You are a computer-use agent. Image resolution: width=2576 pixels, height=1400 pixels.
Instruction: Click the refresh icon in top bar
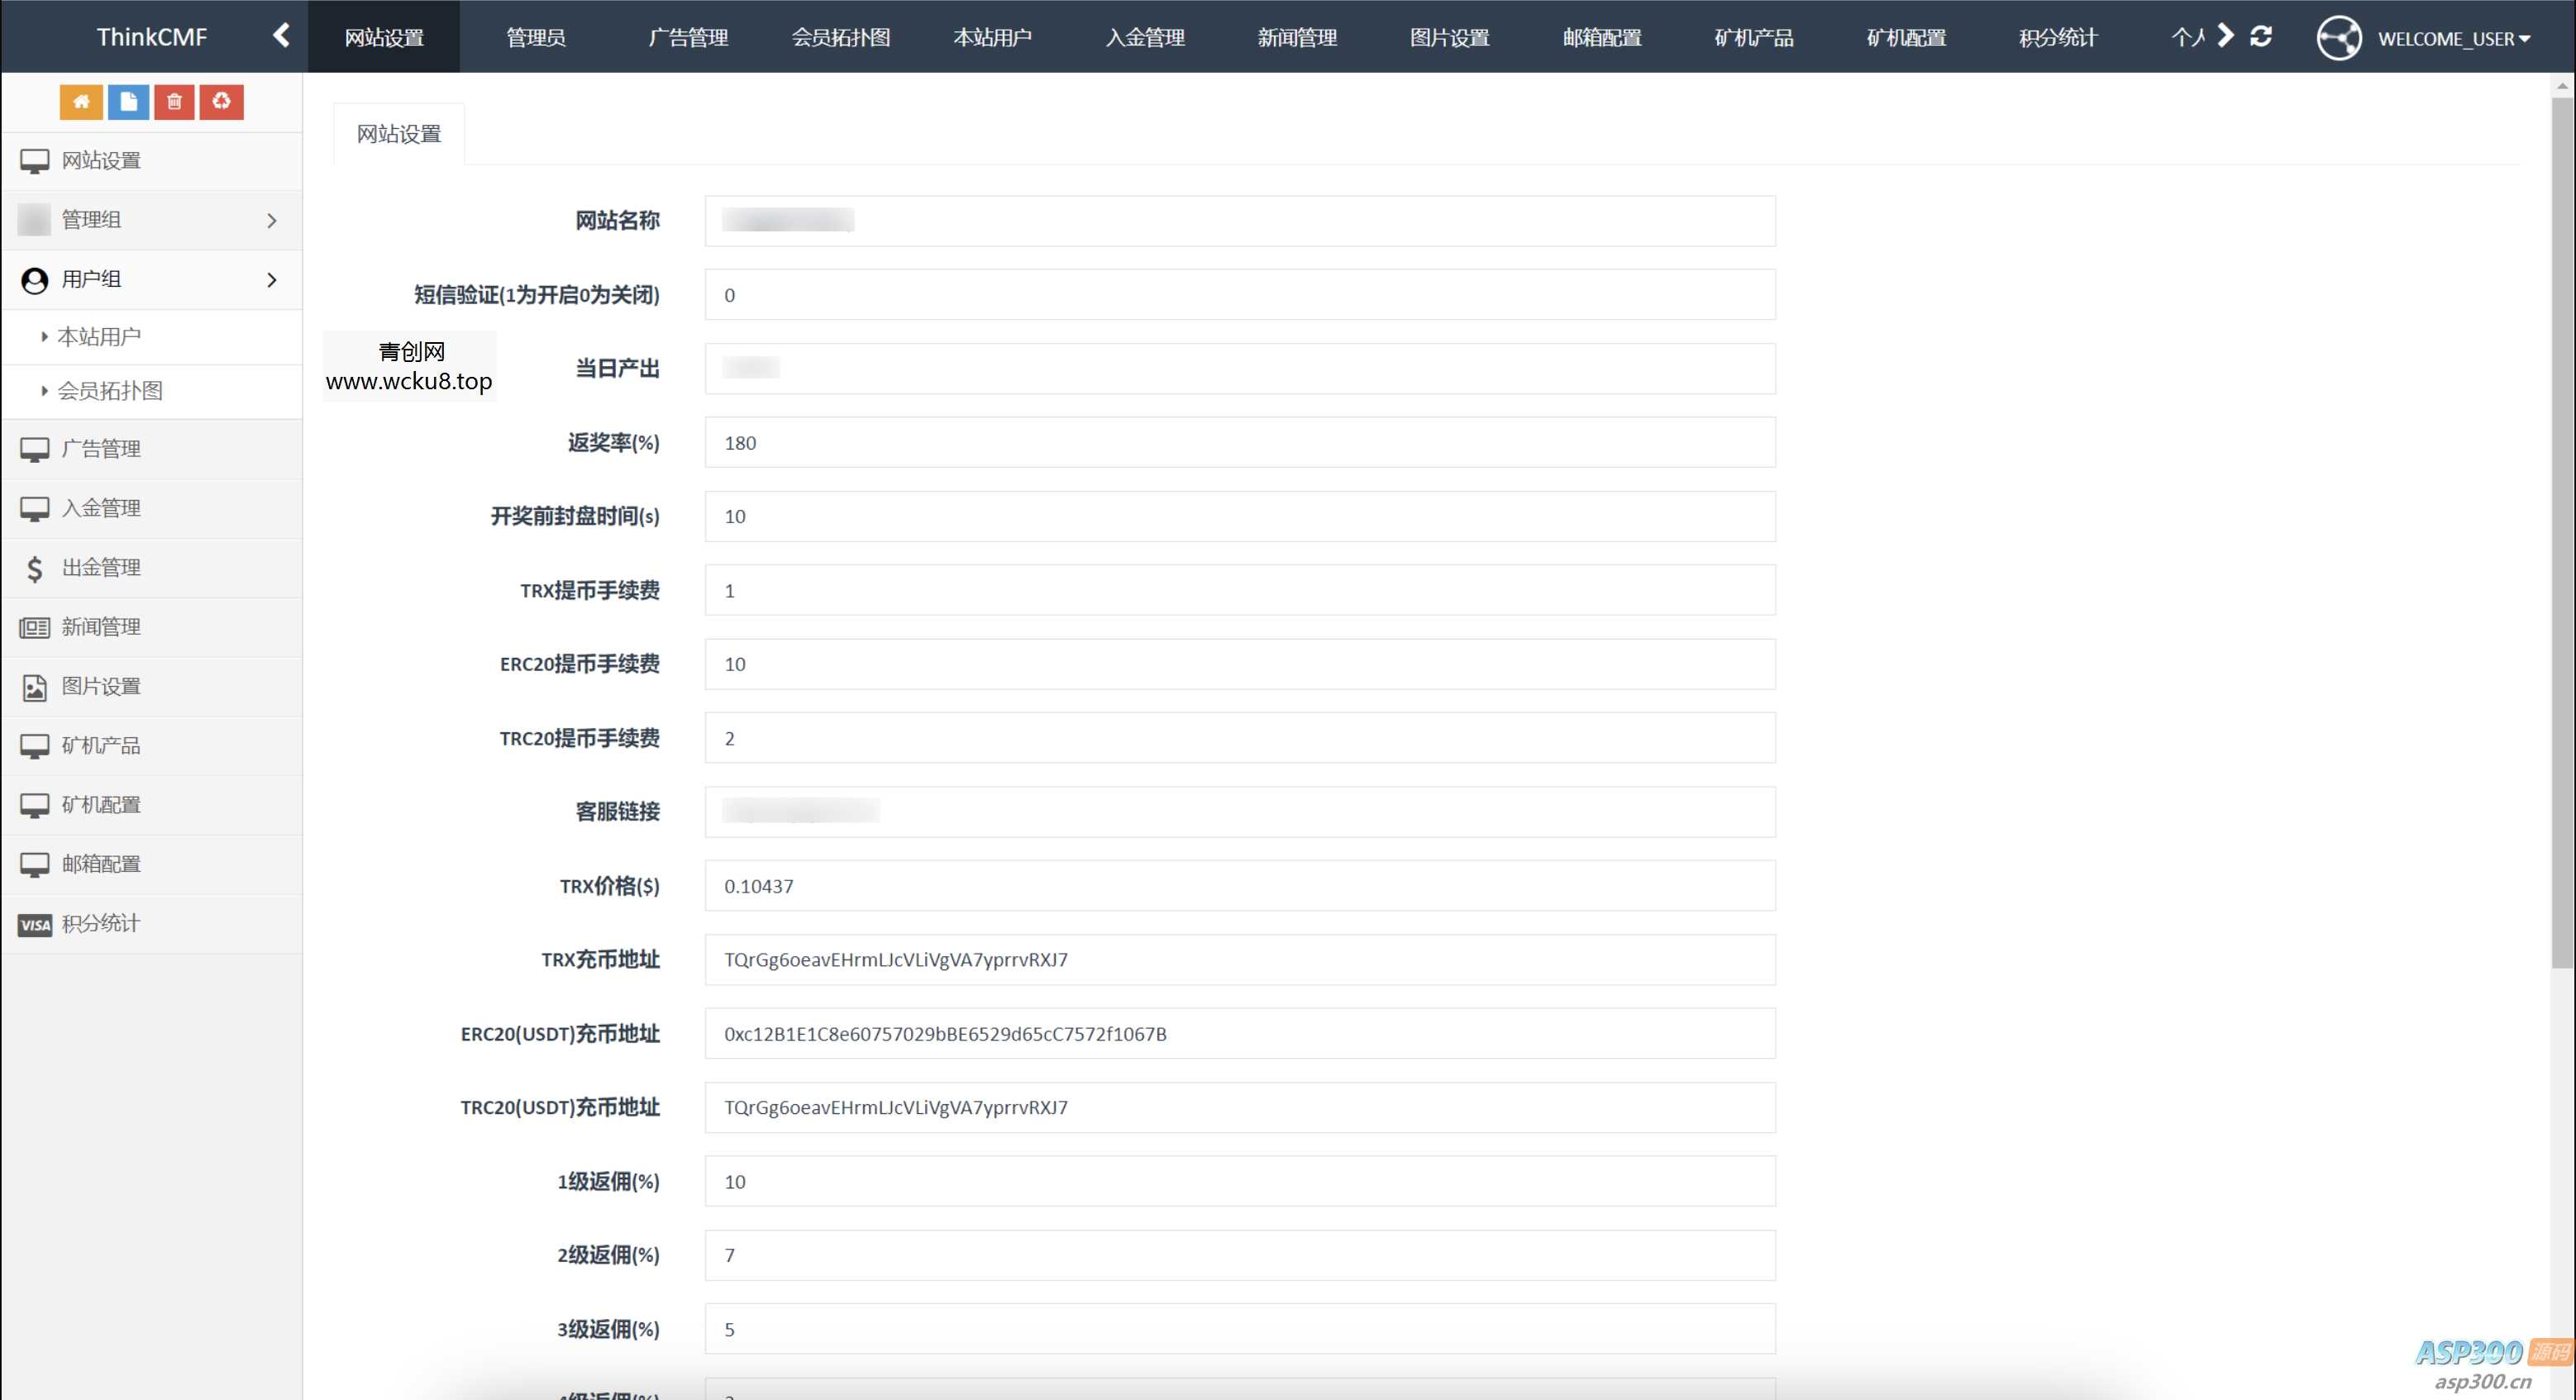[2260, 37]
